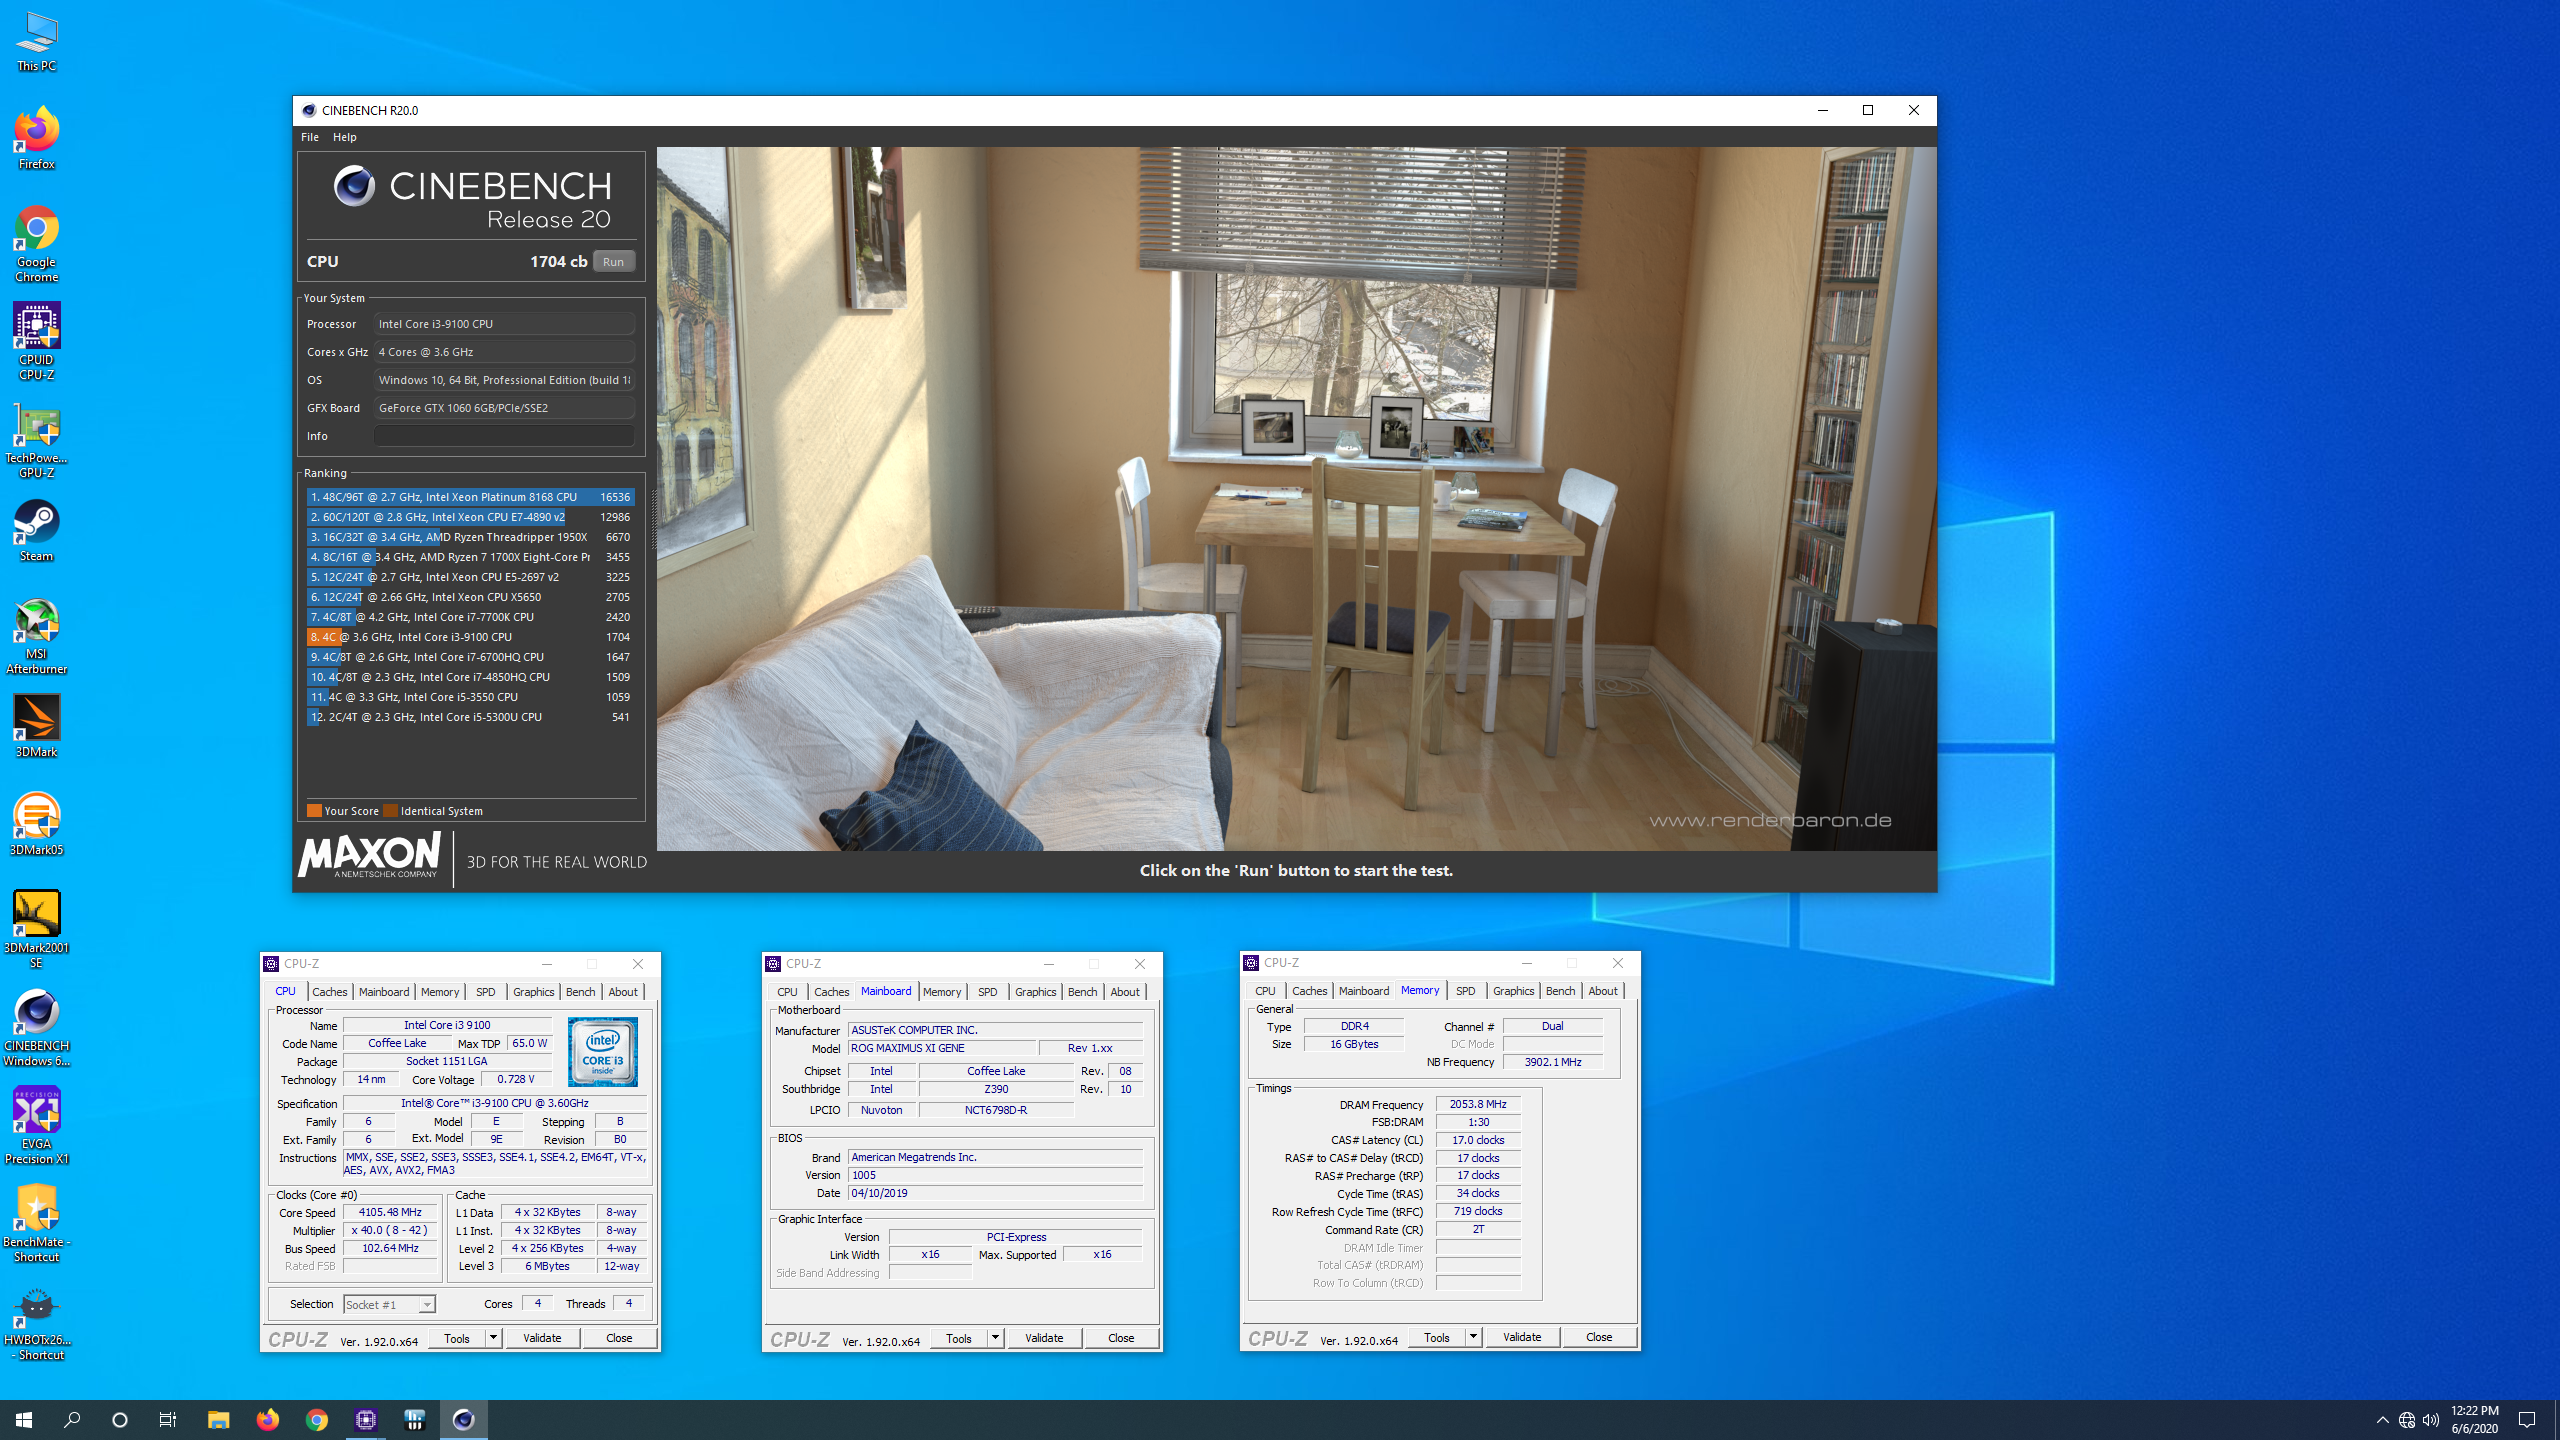Open Graphics tab in right CPU-Z window
This screenshot has height=1440, width=2560.
1513,991
